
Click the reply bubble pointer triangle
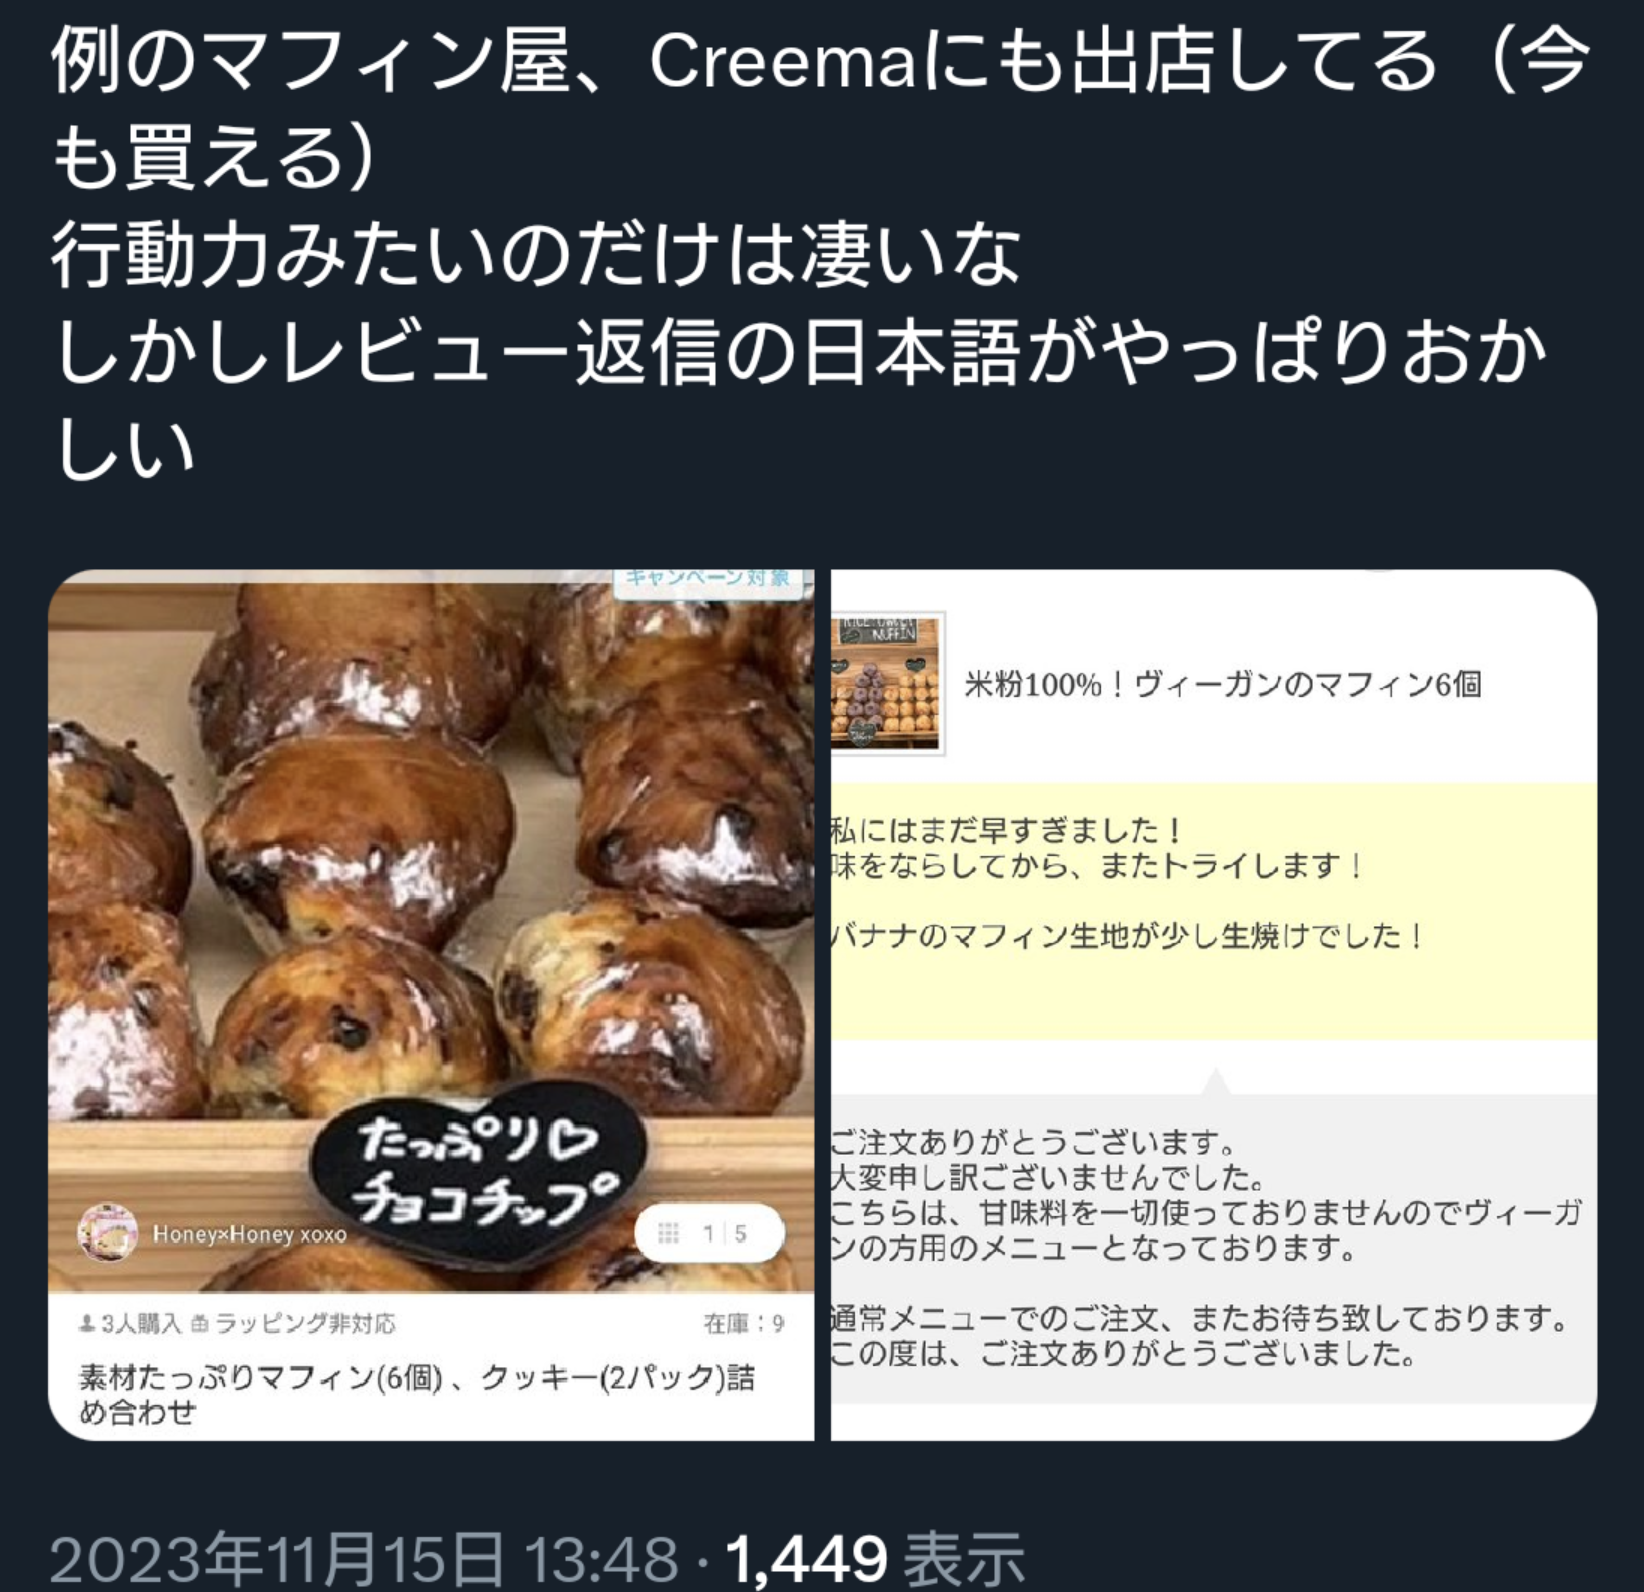[1215, 1081]
